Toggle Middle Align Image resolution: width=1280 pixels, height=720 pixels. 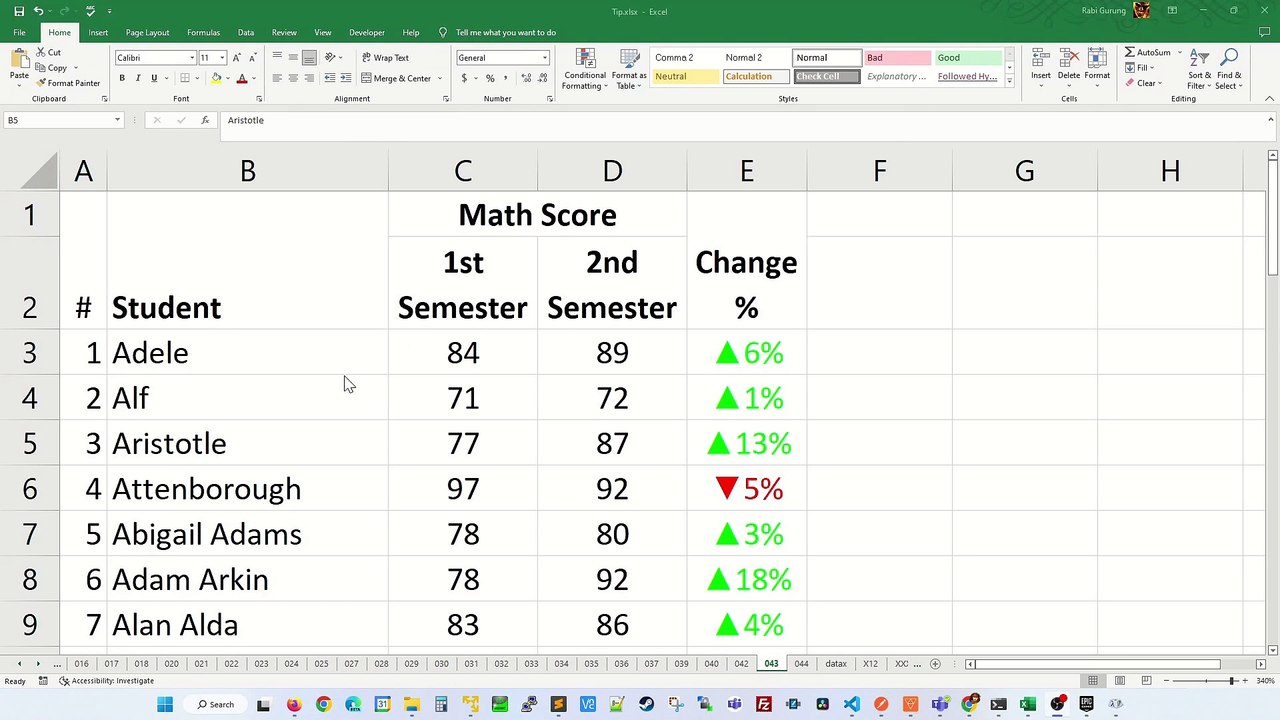tap(293, 57)
